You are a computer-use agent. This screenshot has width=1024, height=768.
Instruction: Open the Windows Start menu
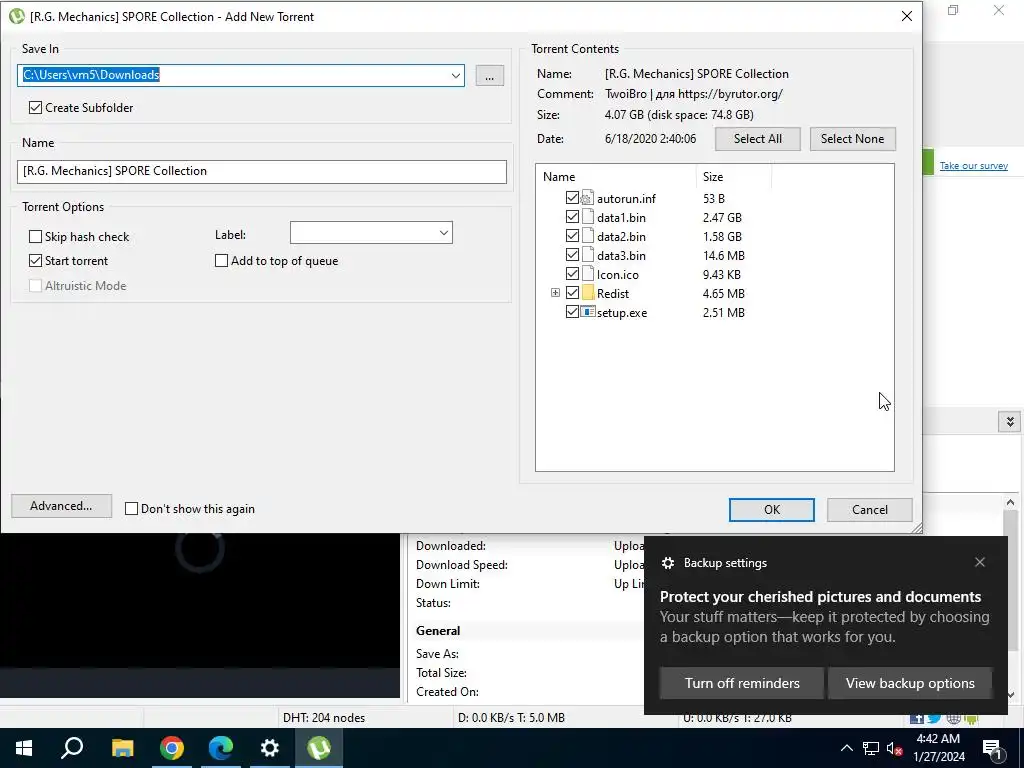(24, 748)
